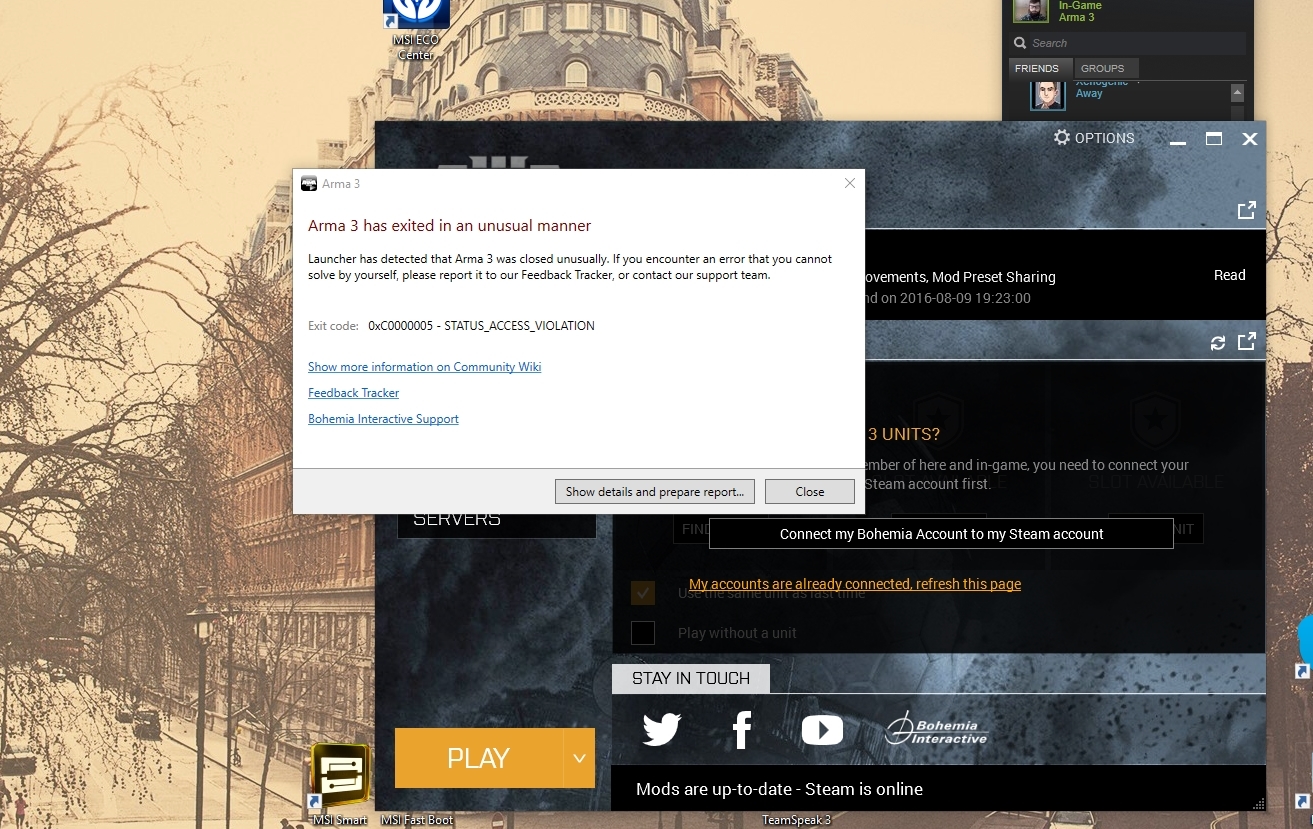The image size is (1313, 829).
Task: Click the launcher resize grip corner
Action: click(1258, 802)
